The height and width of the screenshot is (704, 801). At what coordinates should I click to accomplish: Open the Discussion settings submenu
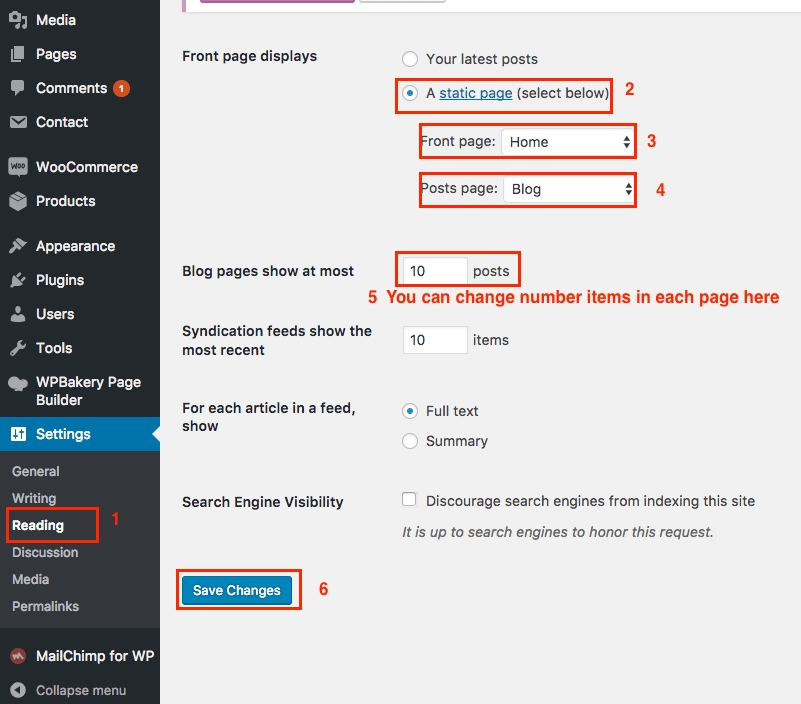click(x=45, y=552)
